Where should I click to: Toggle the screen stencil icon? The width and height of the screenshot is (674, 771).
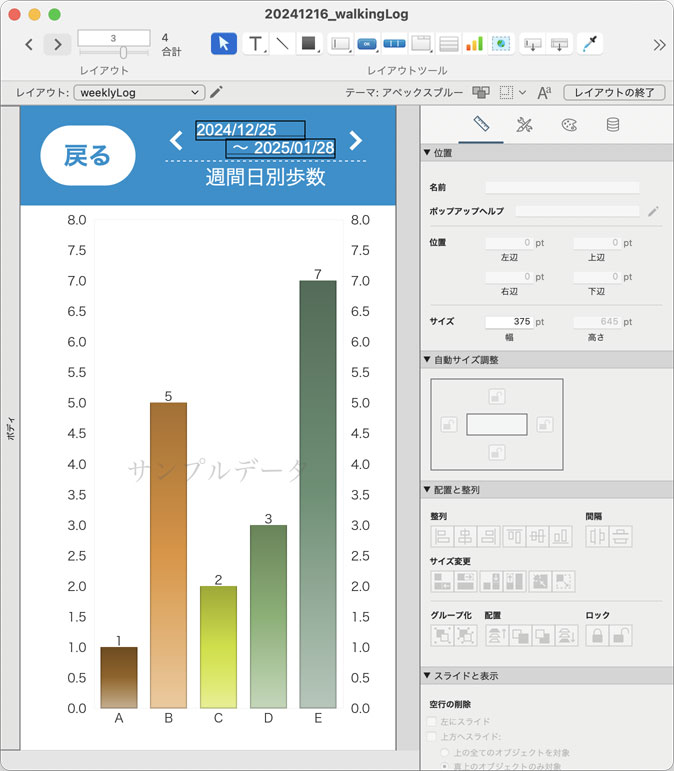click(506, 92)
